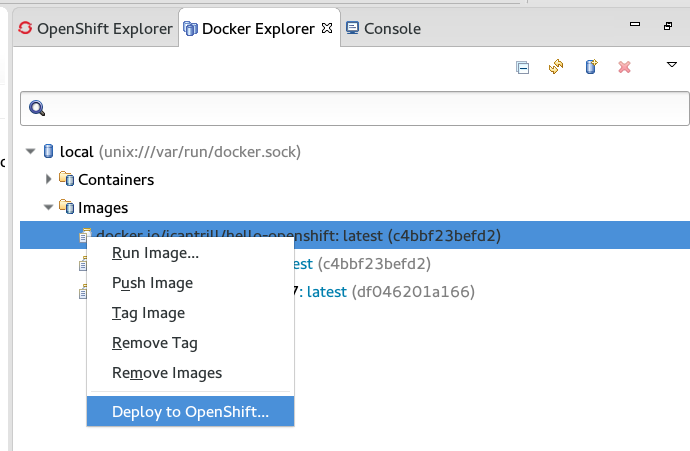
Task: Click the Containers folder icon
Action: (67, 180)
